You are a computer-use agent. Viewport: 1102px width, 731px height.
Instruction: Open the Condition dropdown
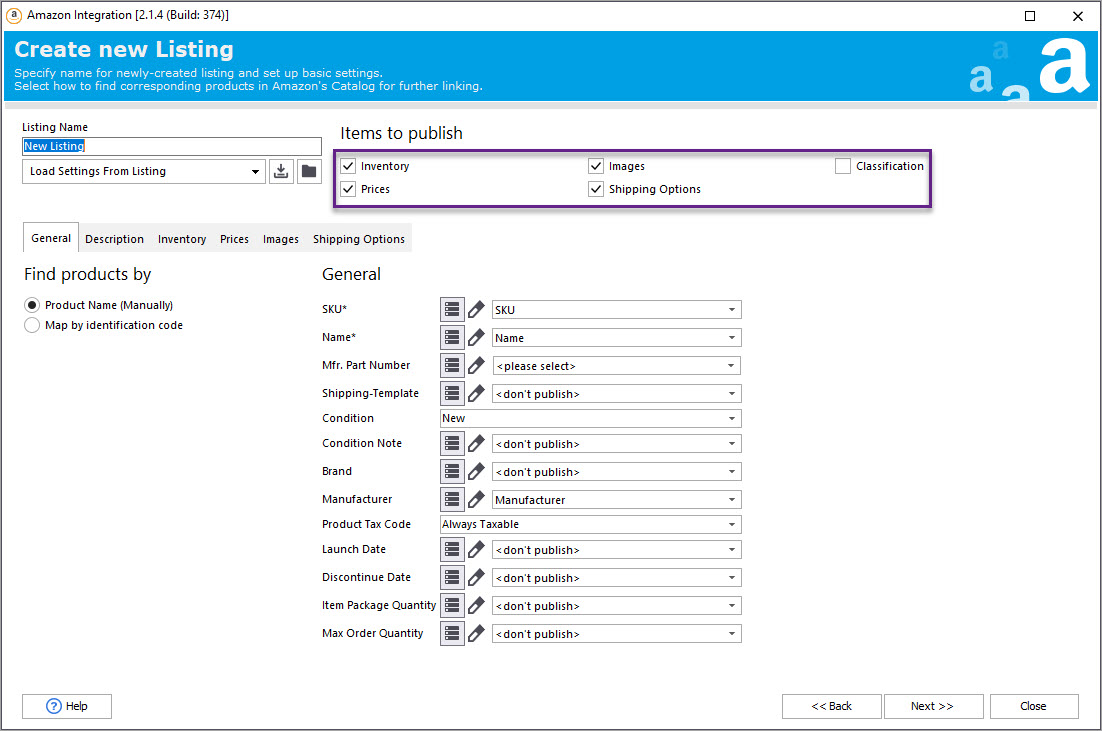pyautogui.click(x=590, y=418)
